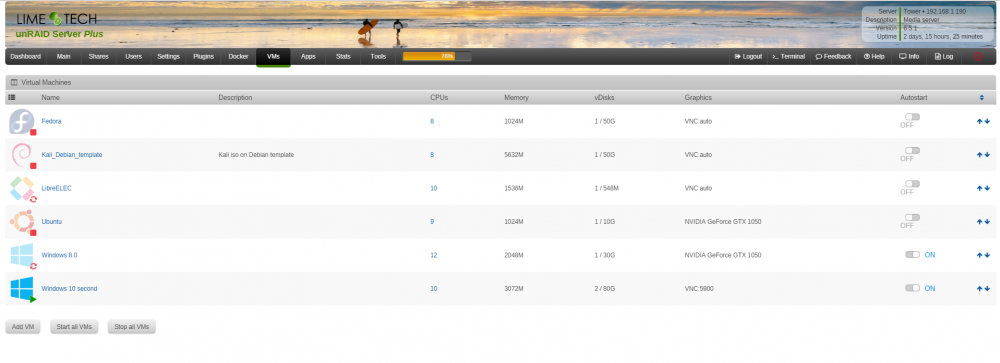Move Windows 10 second up arrow
The width and height of the screenshot is (1000, 363).
click(980, 288)
